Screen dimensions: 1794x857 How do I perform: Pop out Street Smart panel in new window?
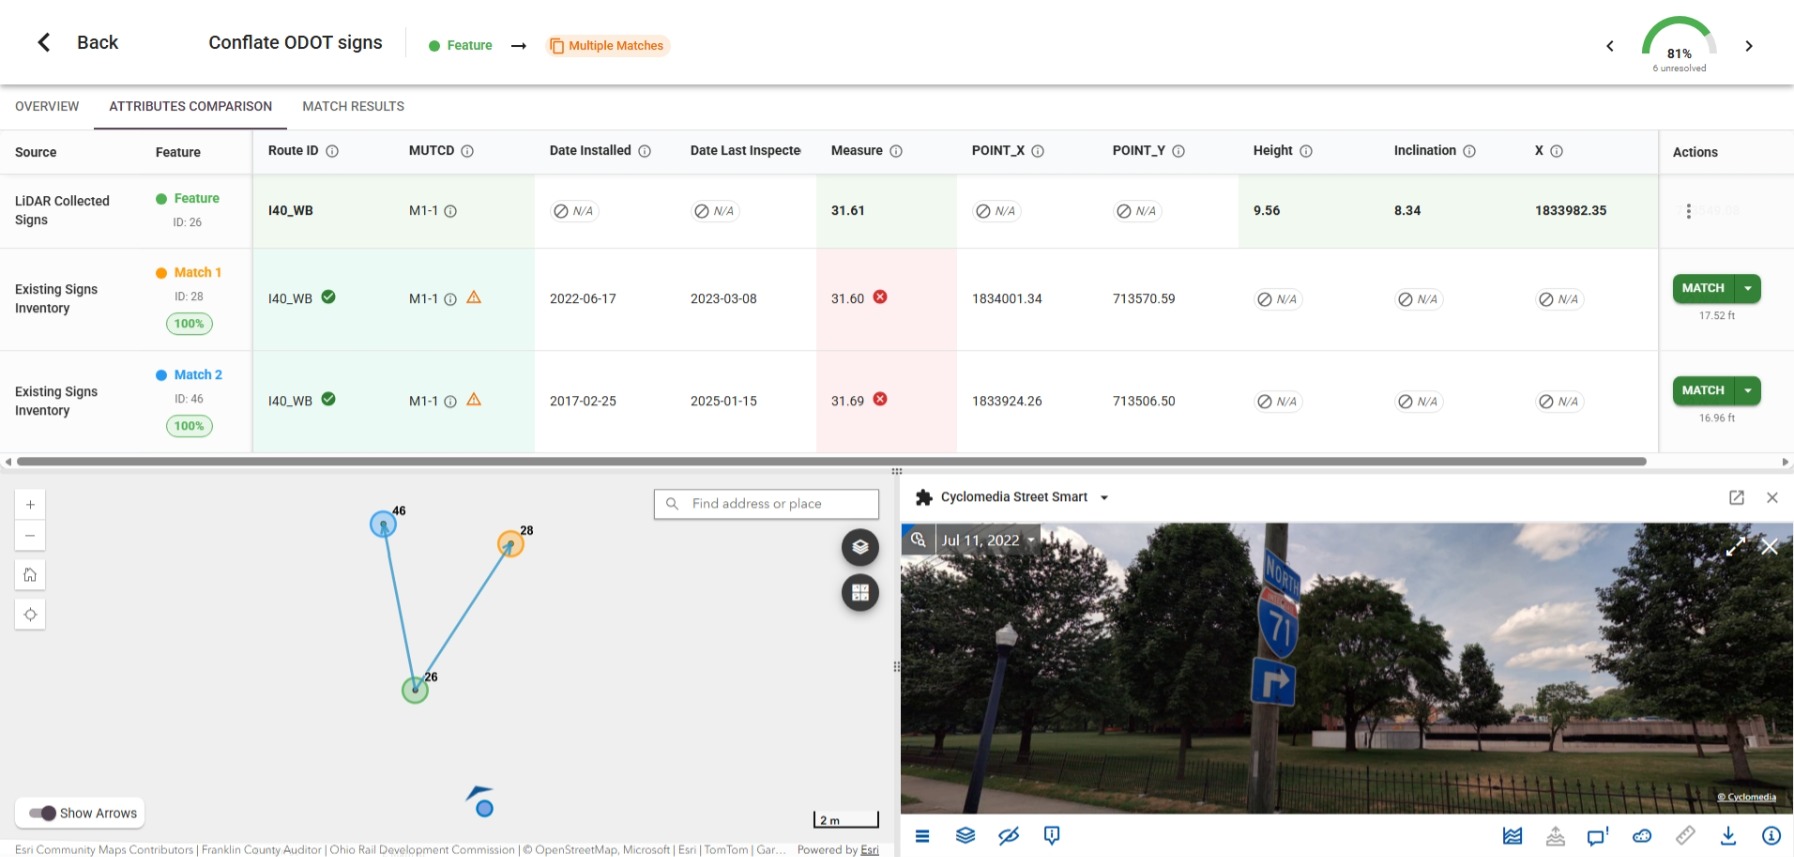[1736, 497]
